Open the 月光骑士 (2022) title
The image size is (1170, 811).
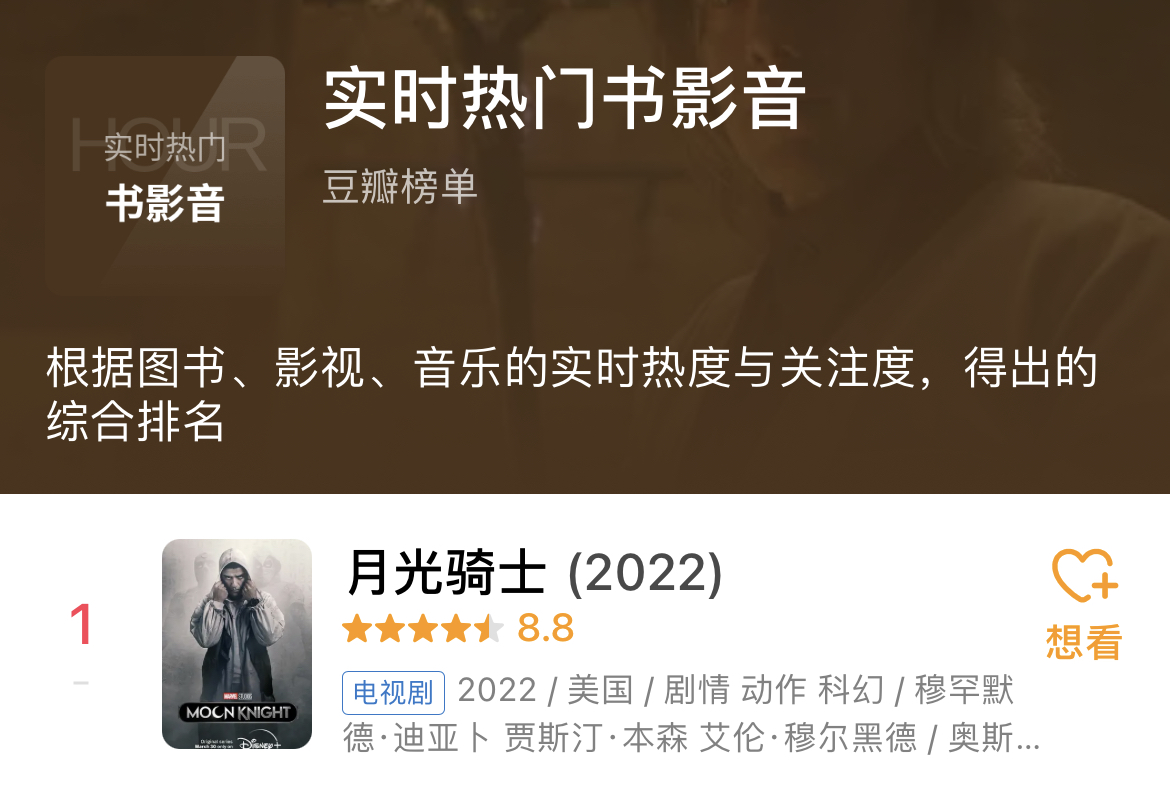[534, 573]
